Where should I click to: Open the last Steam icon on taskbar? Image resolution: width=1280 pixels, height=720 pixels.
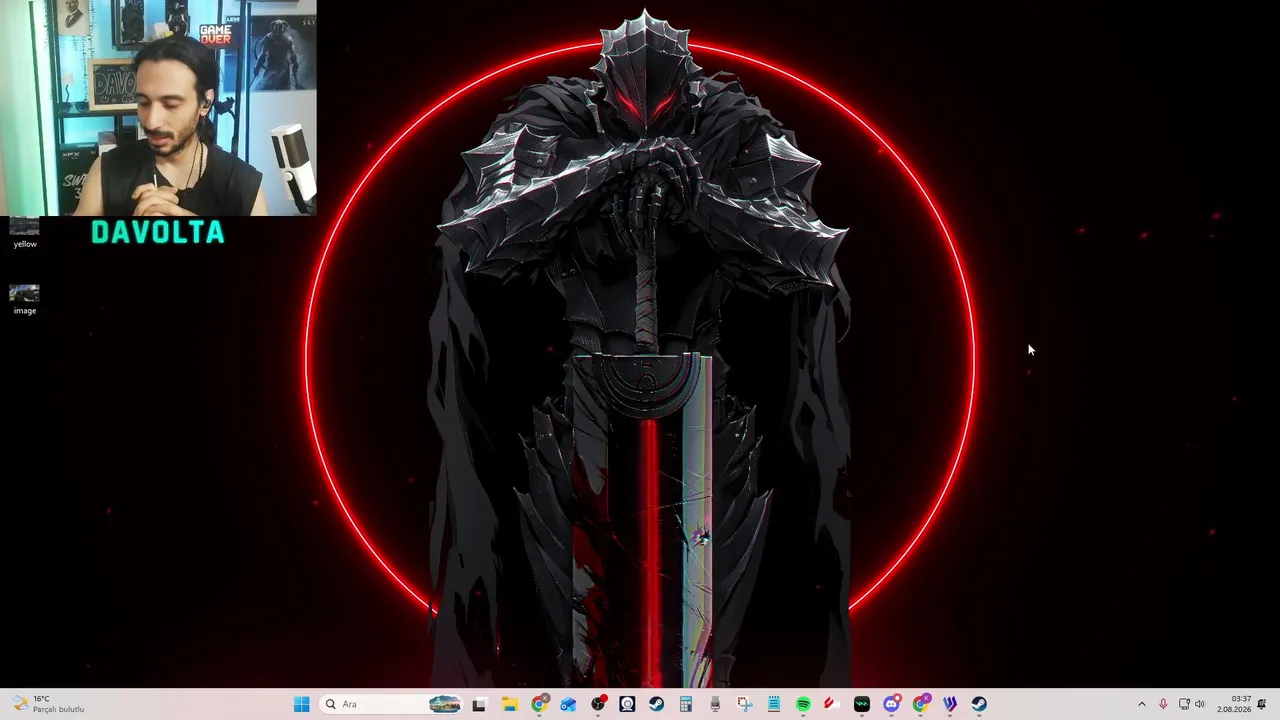tap(979, 704)
